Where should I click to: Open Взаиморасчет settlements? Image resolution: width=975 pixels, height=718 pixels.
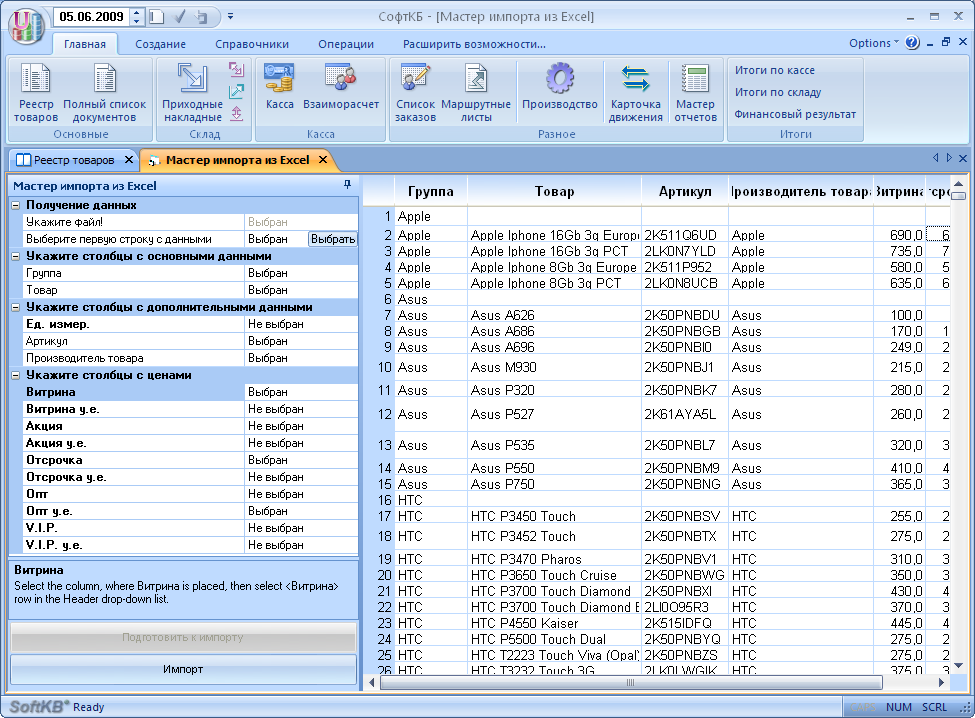click(341, 87)
